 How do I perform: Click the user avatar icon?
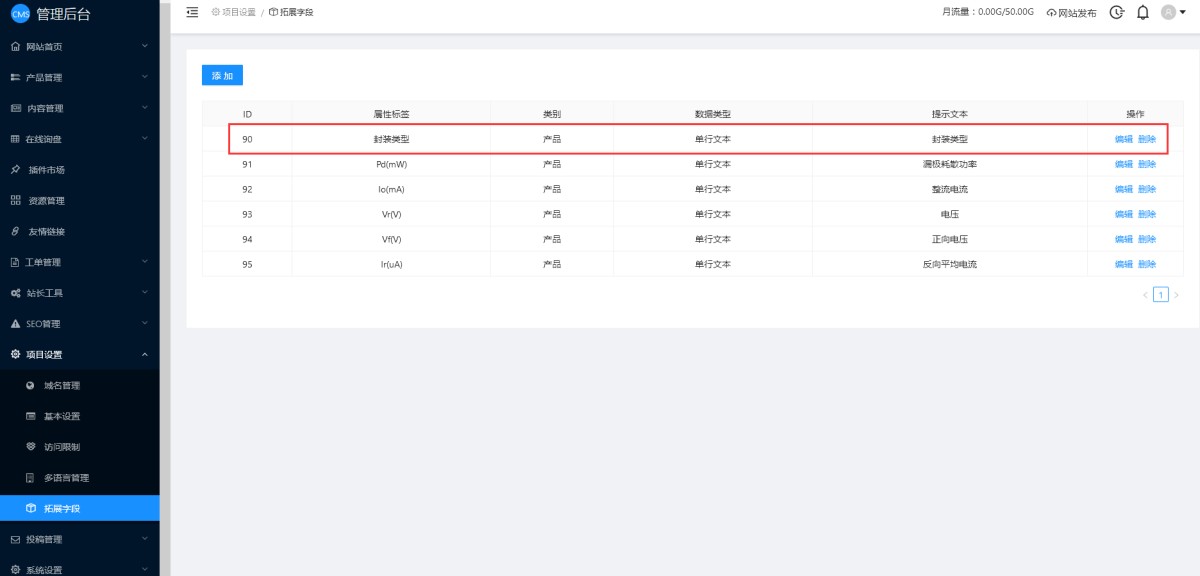pos(1168,13)
